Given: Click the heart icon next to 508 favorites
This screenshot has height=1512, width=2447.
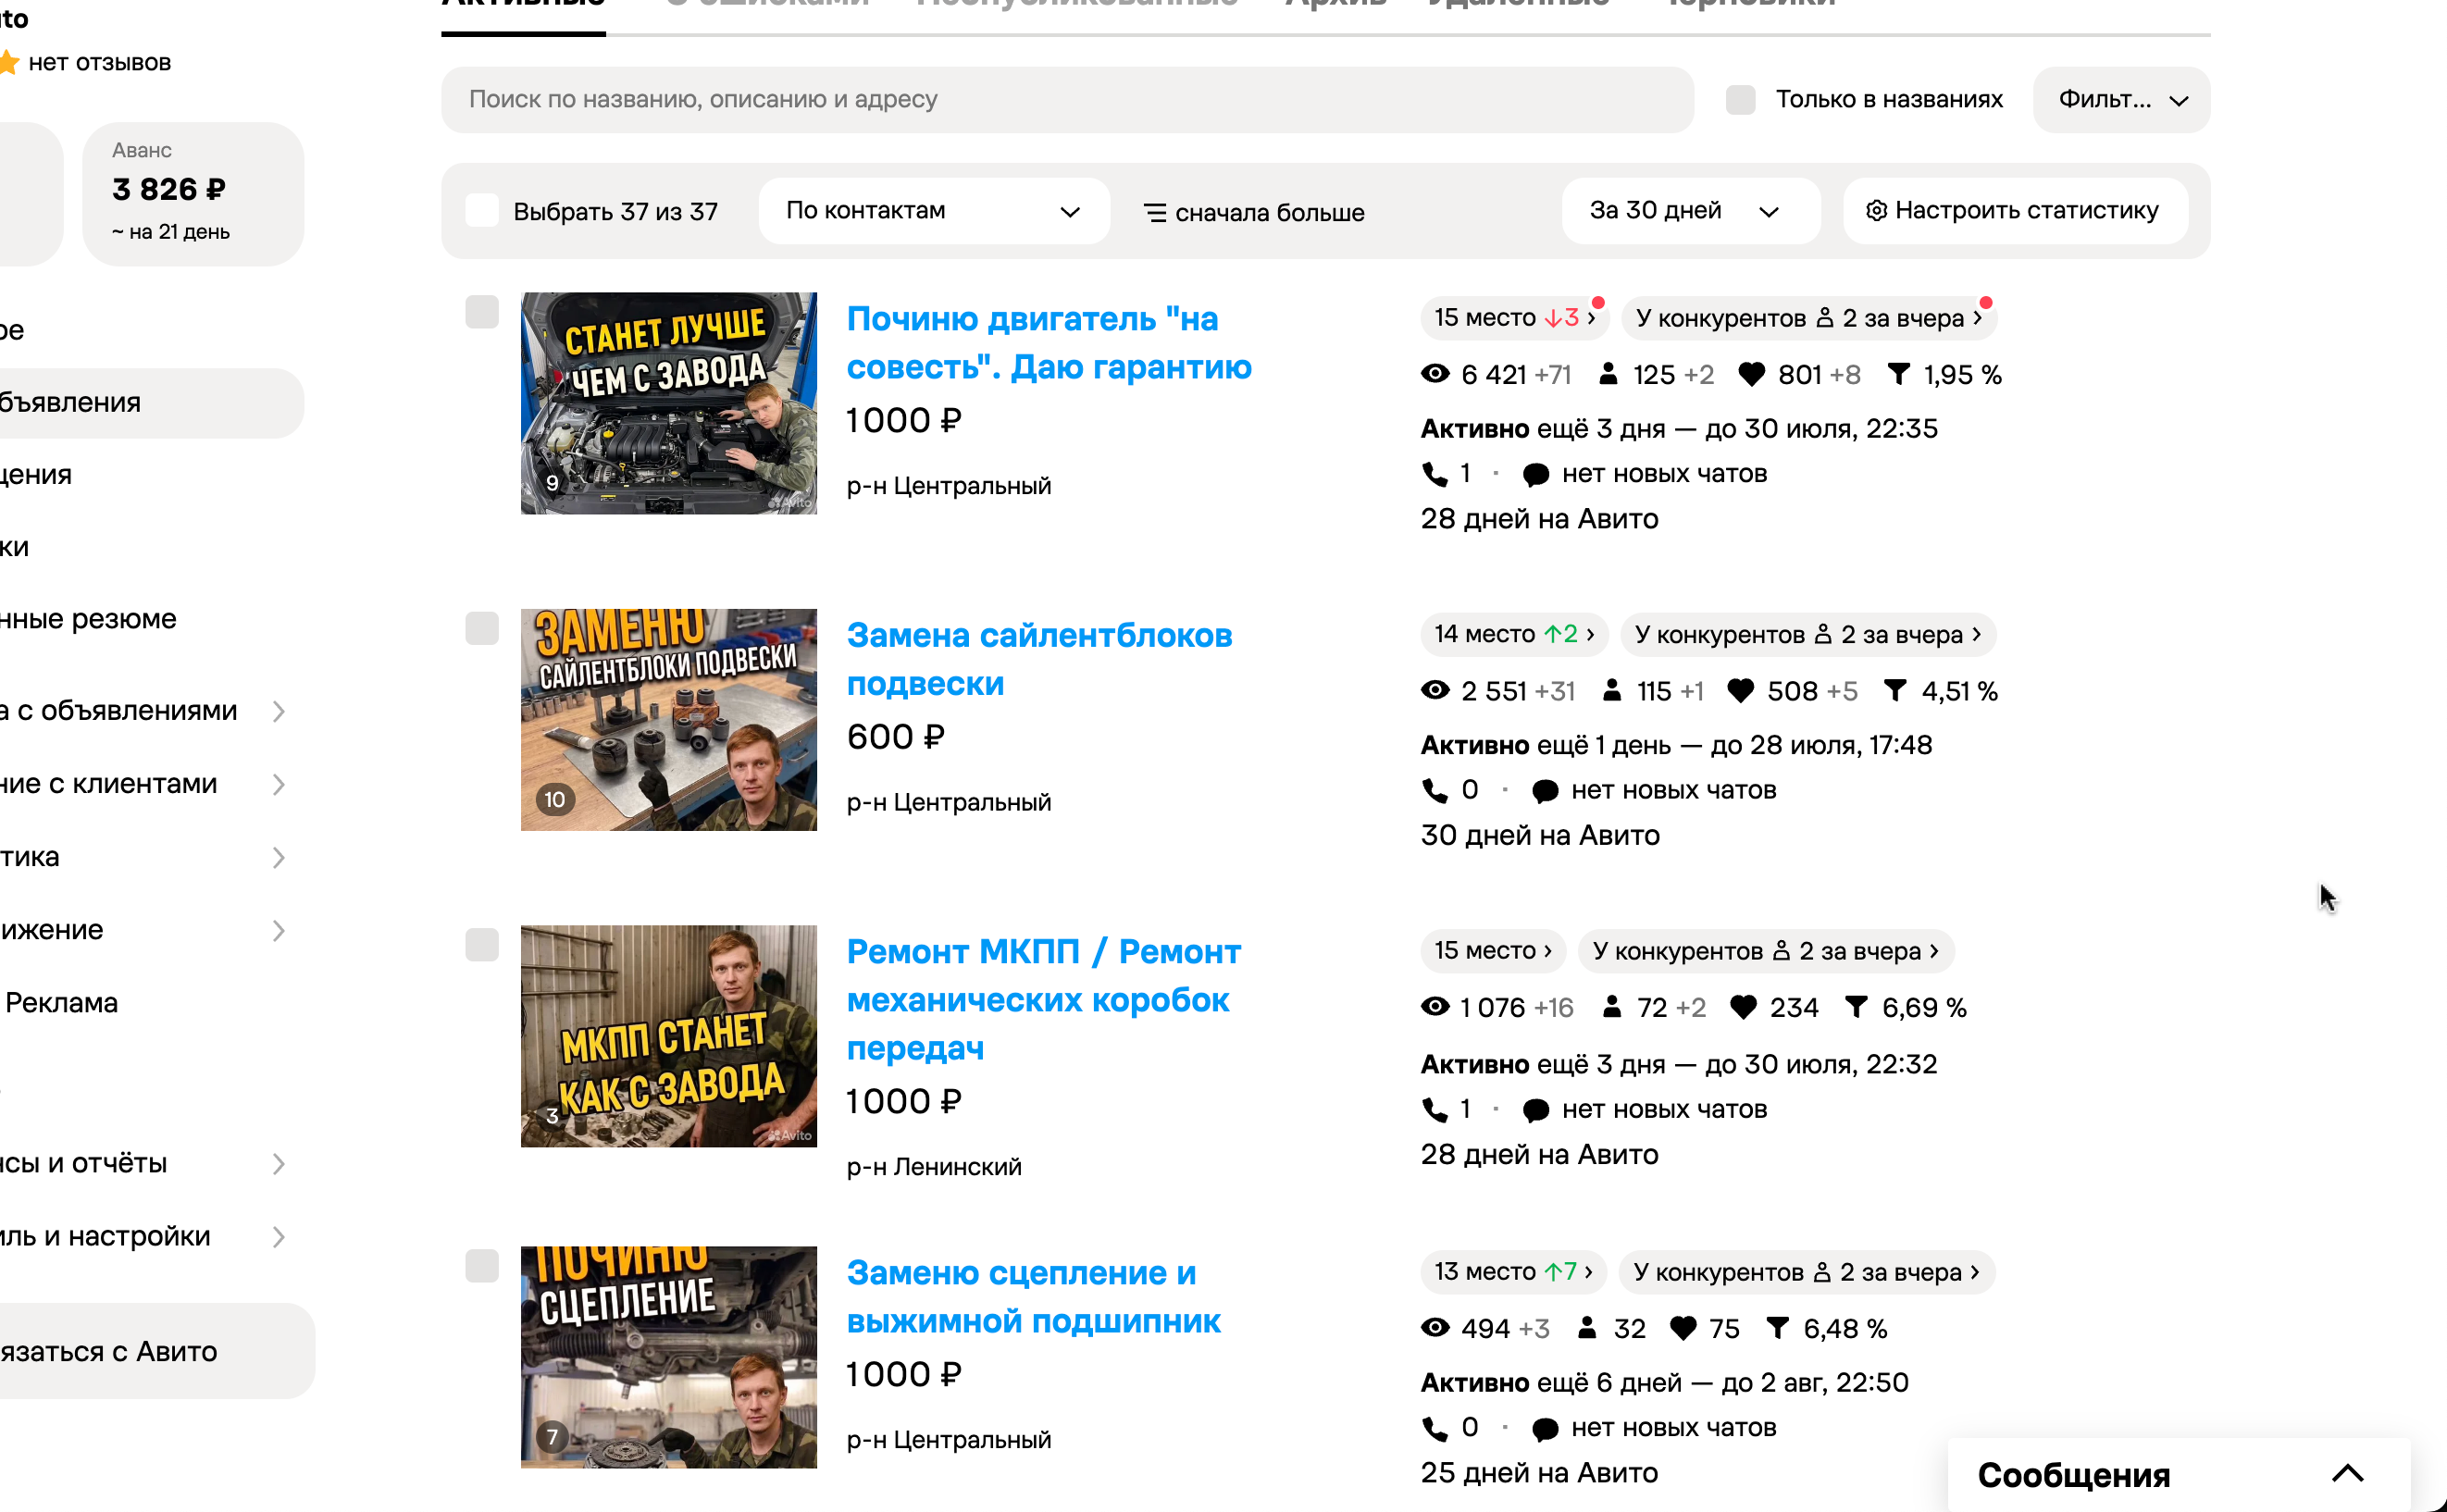Looking at the screenshot, I should [1741, 690].
